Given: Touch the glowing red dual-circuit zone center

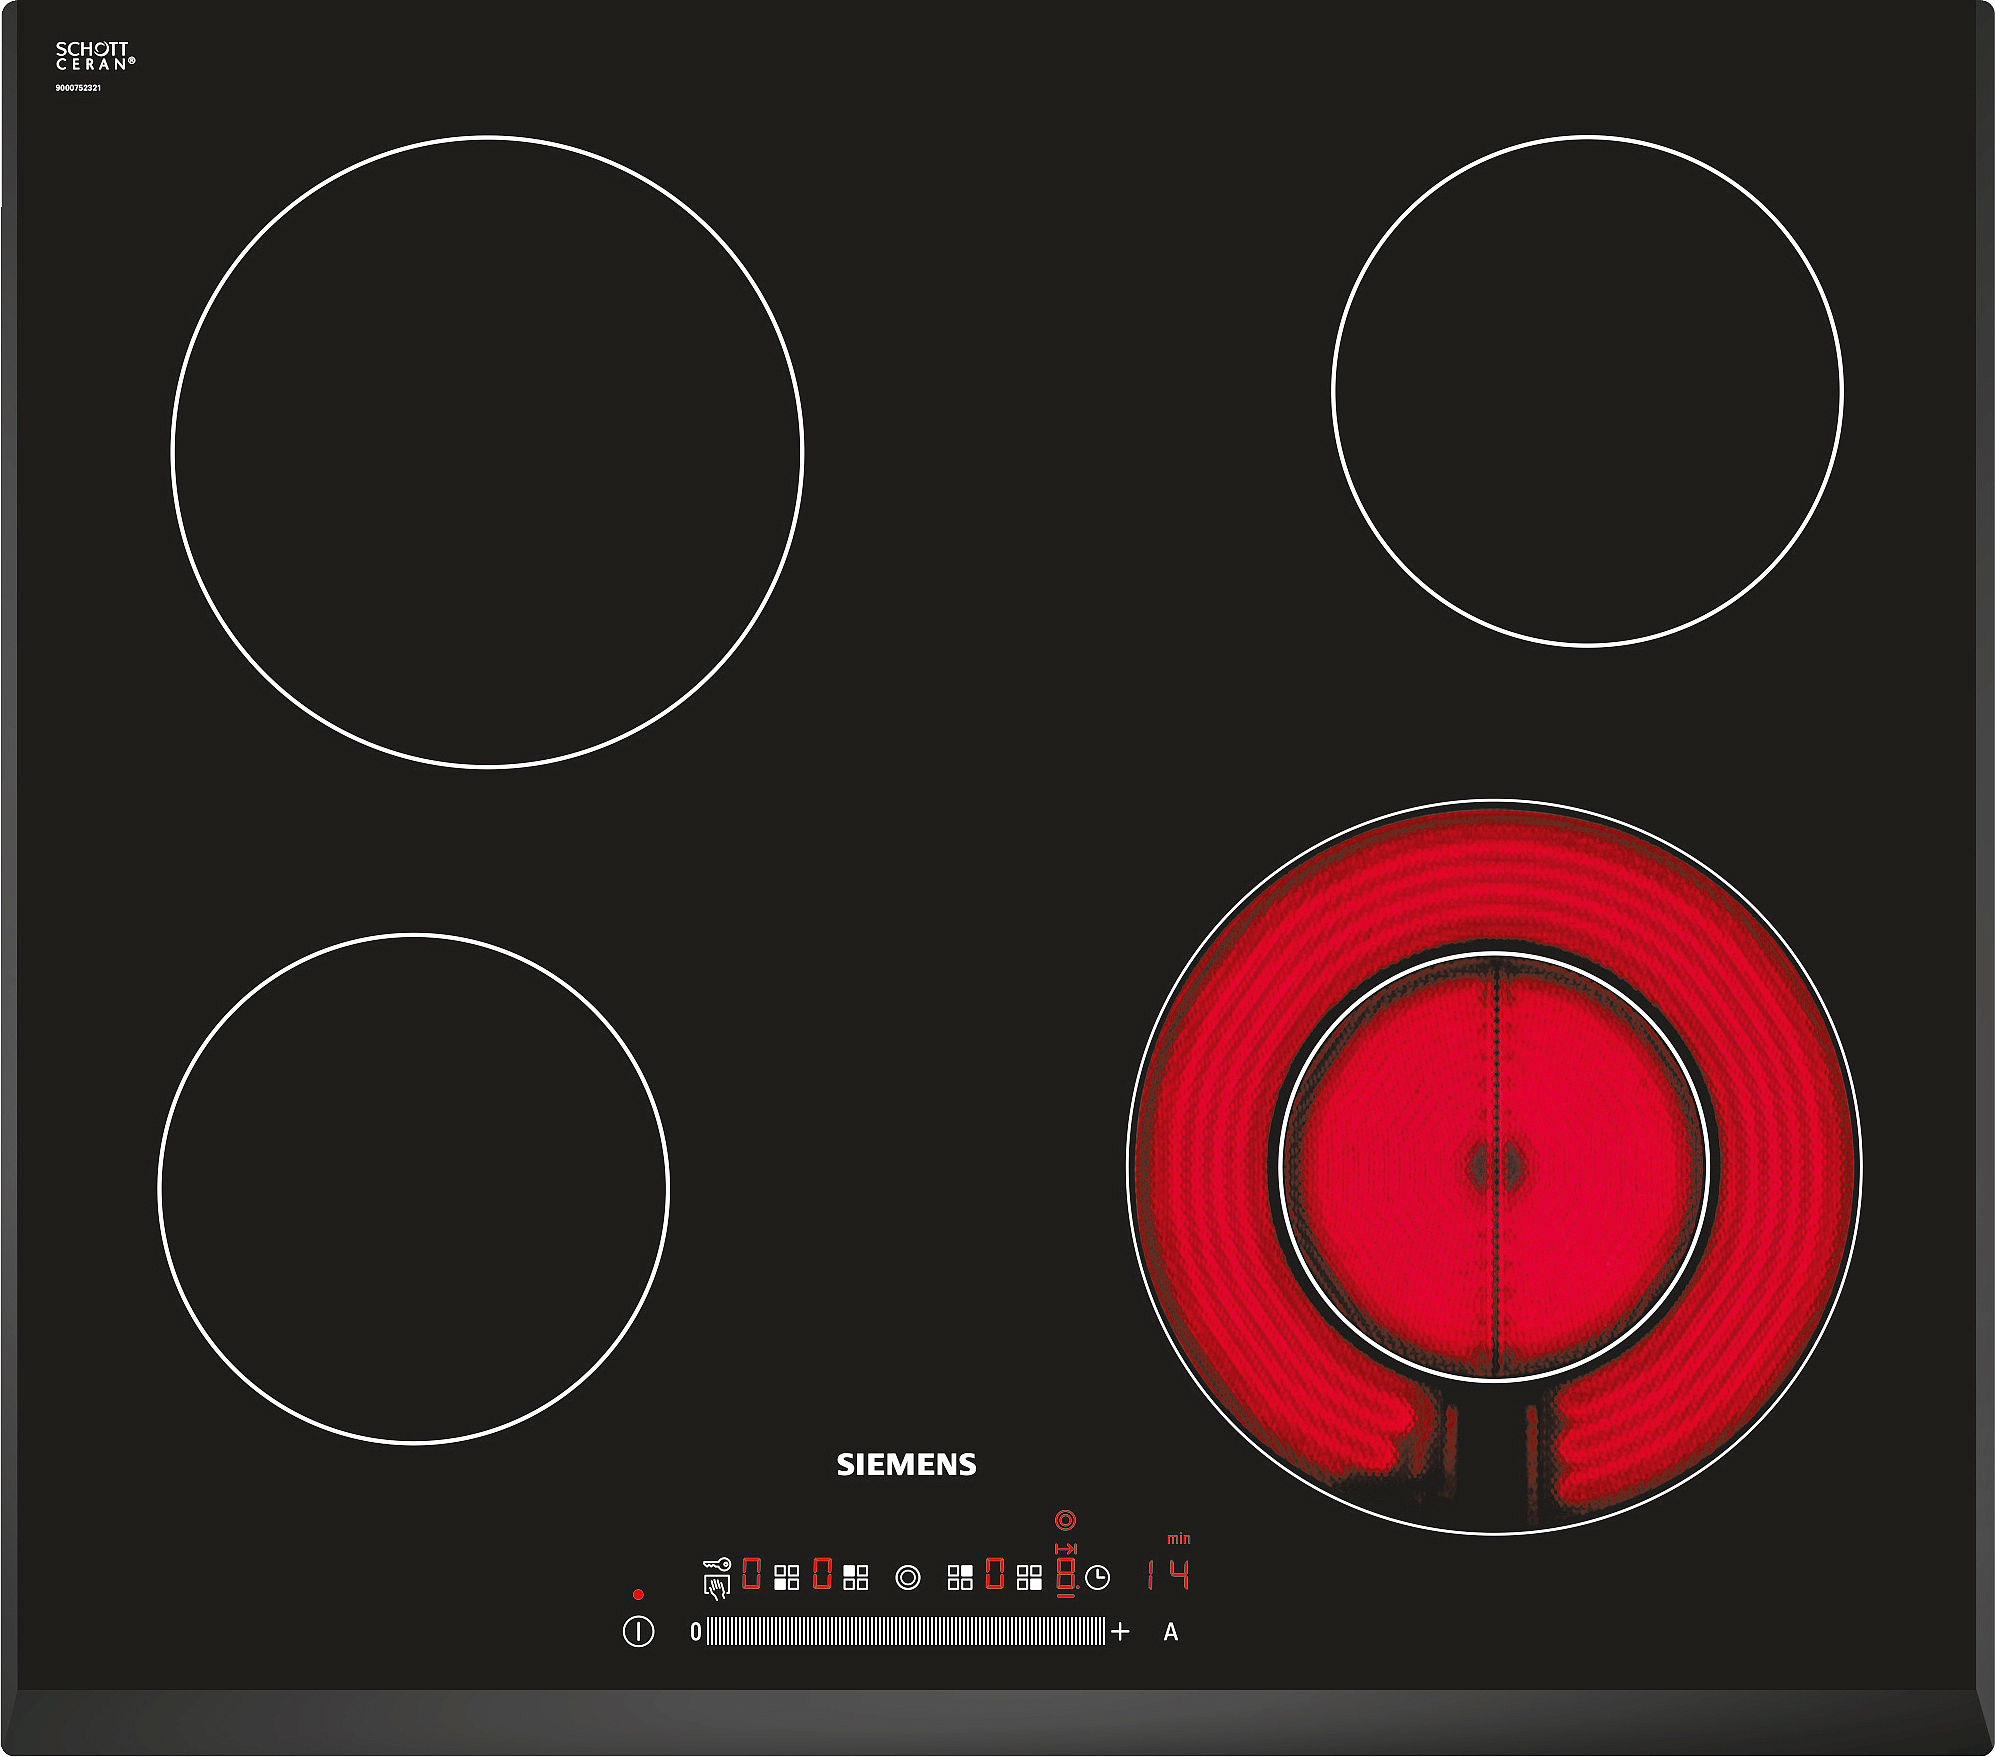Looking at the screenshot, I should [1495, 1166].
